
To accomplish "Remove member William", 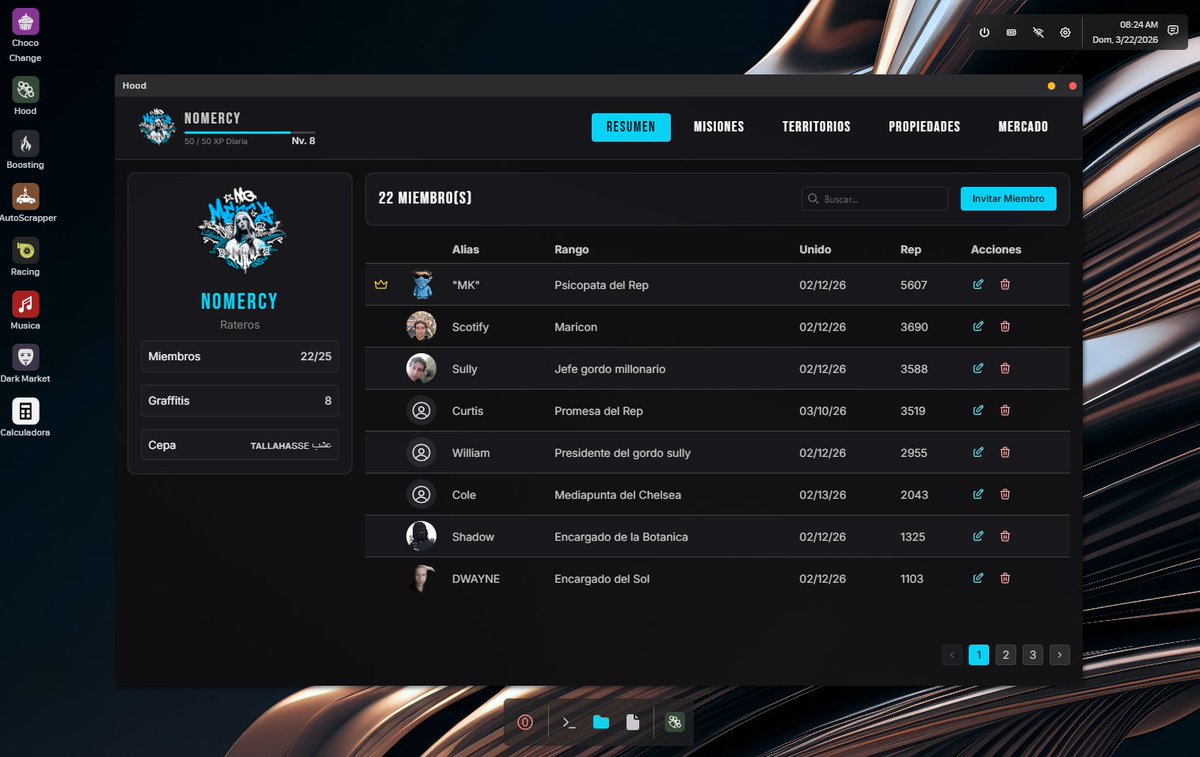I will point(1005,453).
